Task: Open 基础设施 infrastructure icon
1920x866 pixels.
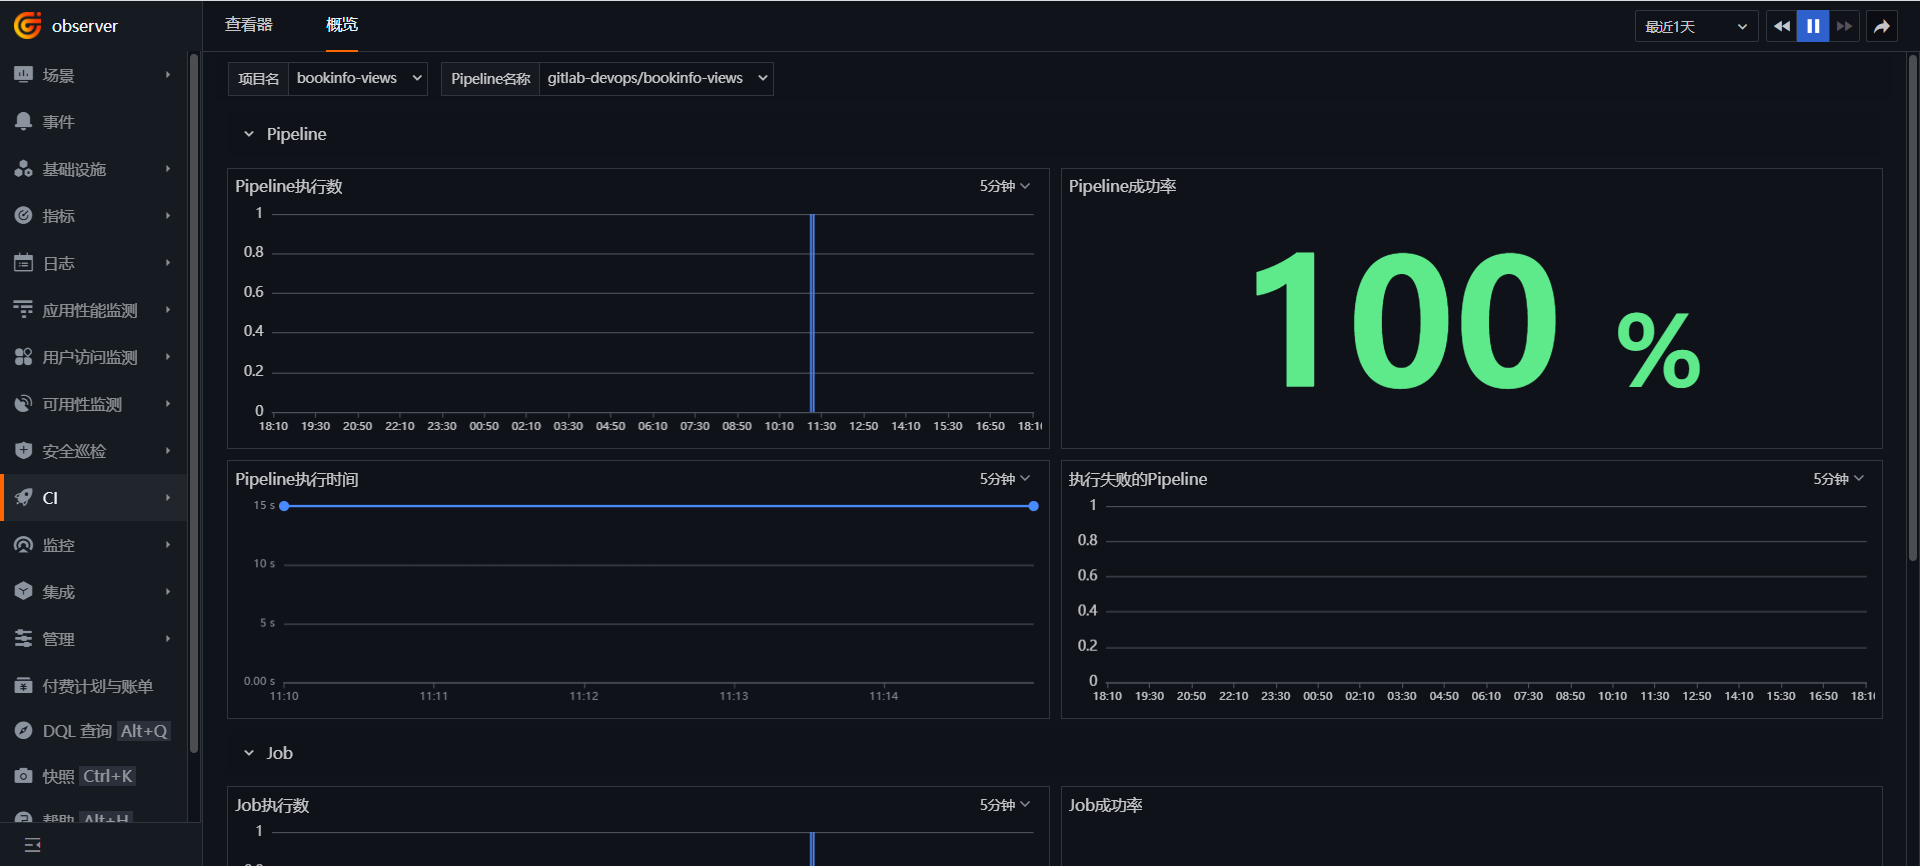Action: [24, 169]
